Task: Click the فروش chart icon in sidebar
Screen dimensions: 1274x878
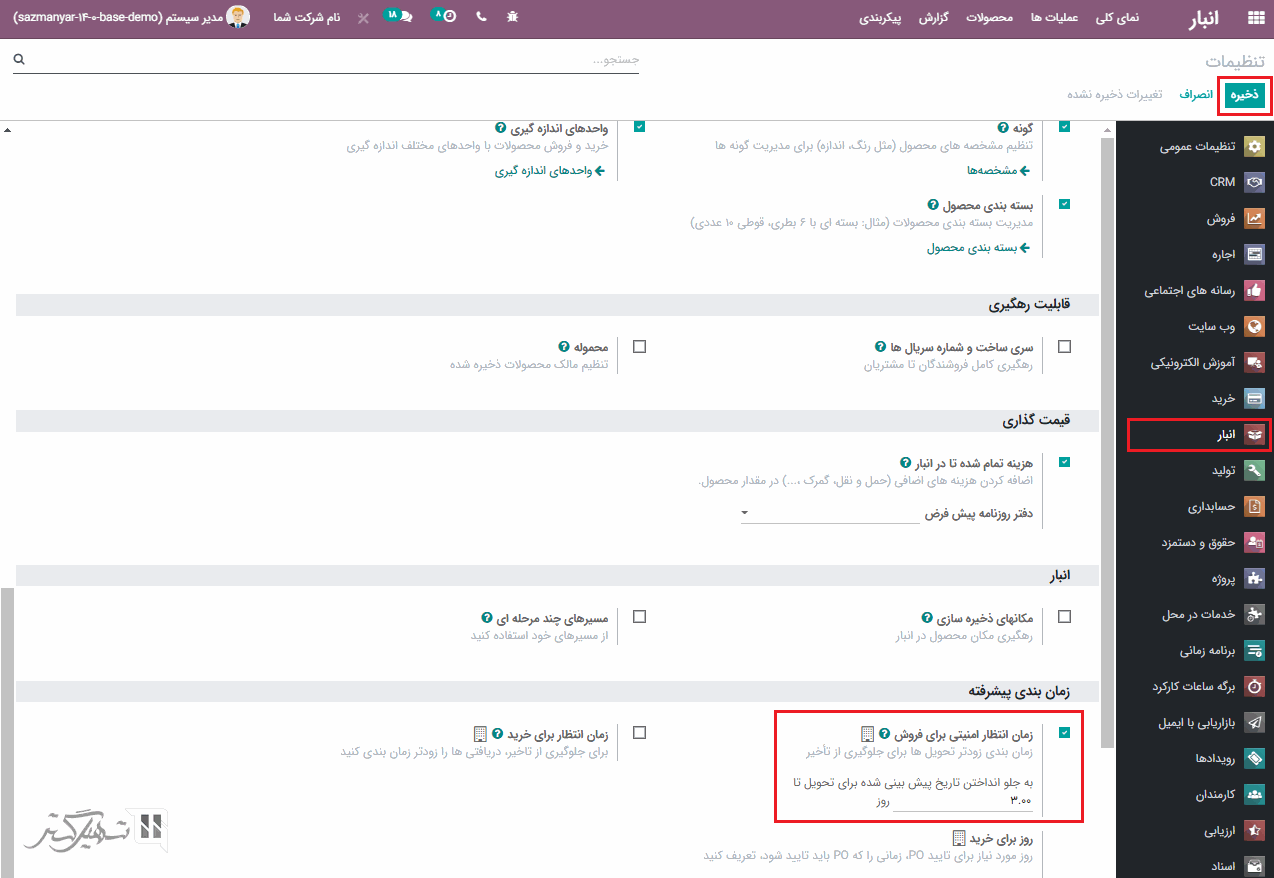Action: [1254, 218]
